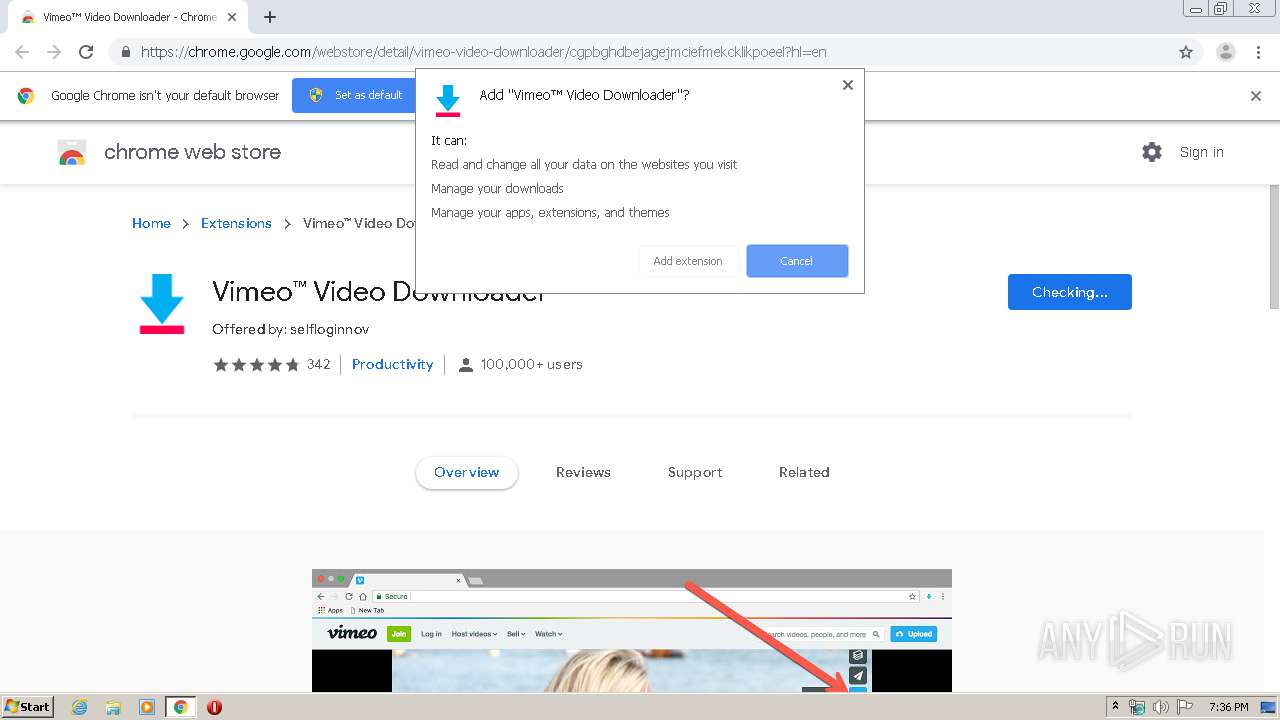
Task: Close the Add extension dialog
Action: click(x=848, y=85)
